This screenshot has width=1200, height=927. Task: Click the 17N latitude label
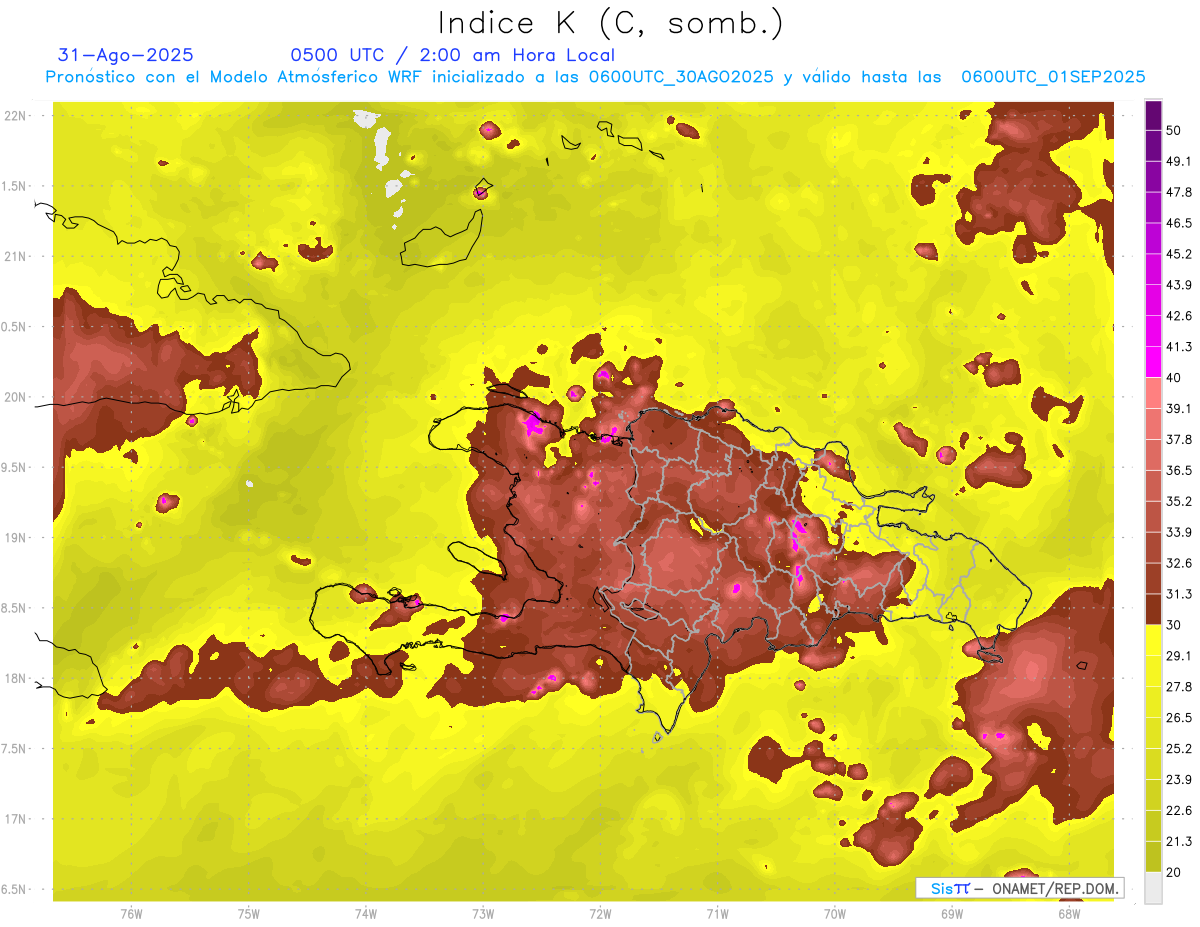pyautogui.click(x=17, y=819)
